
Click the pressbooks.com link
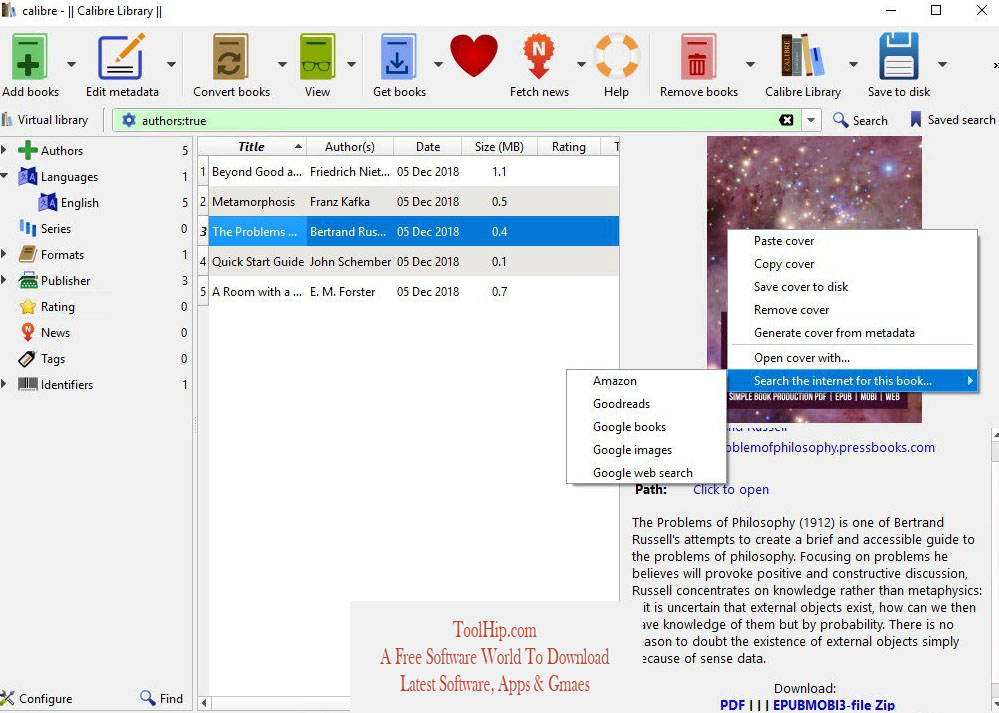pyautogui.click(x=830, y=447)
